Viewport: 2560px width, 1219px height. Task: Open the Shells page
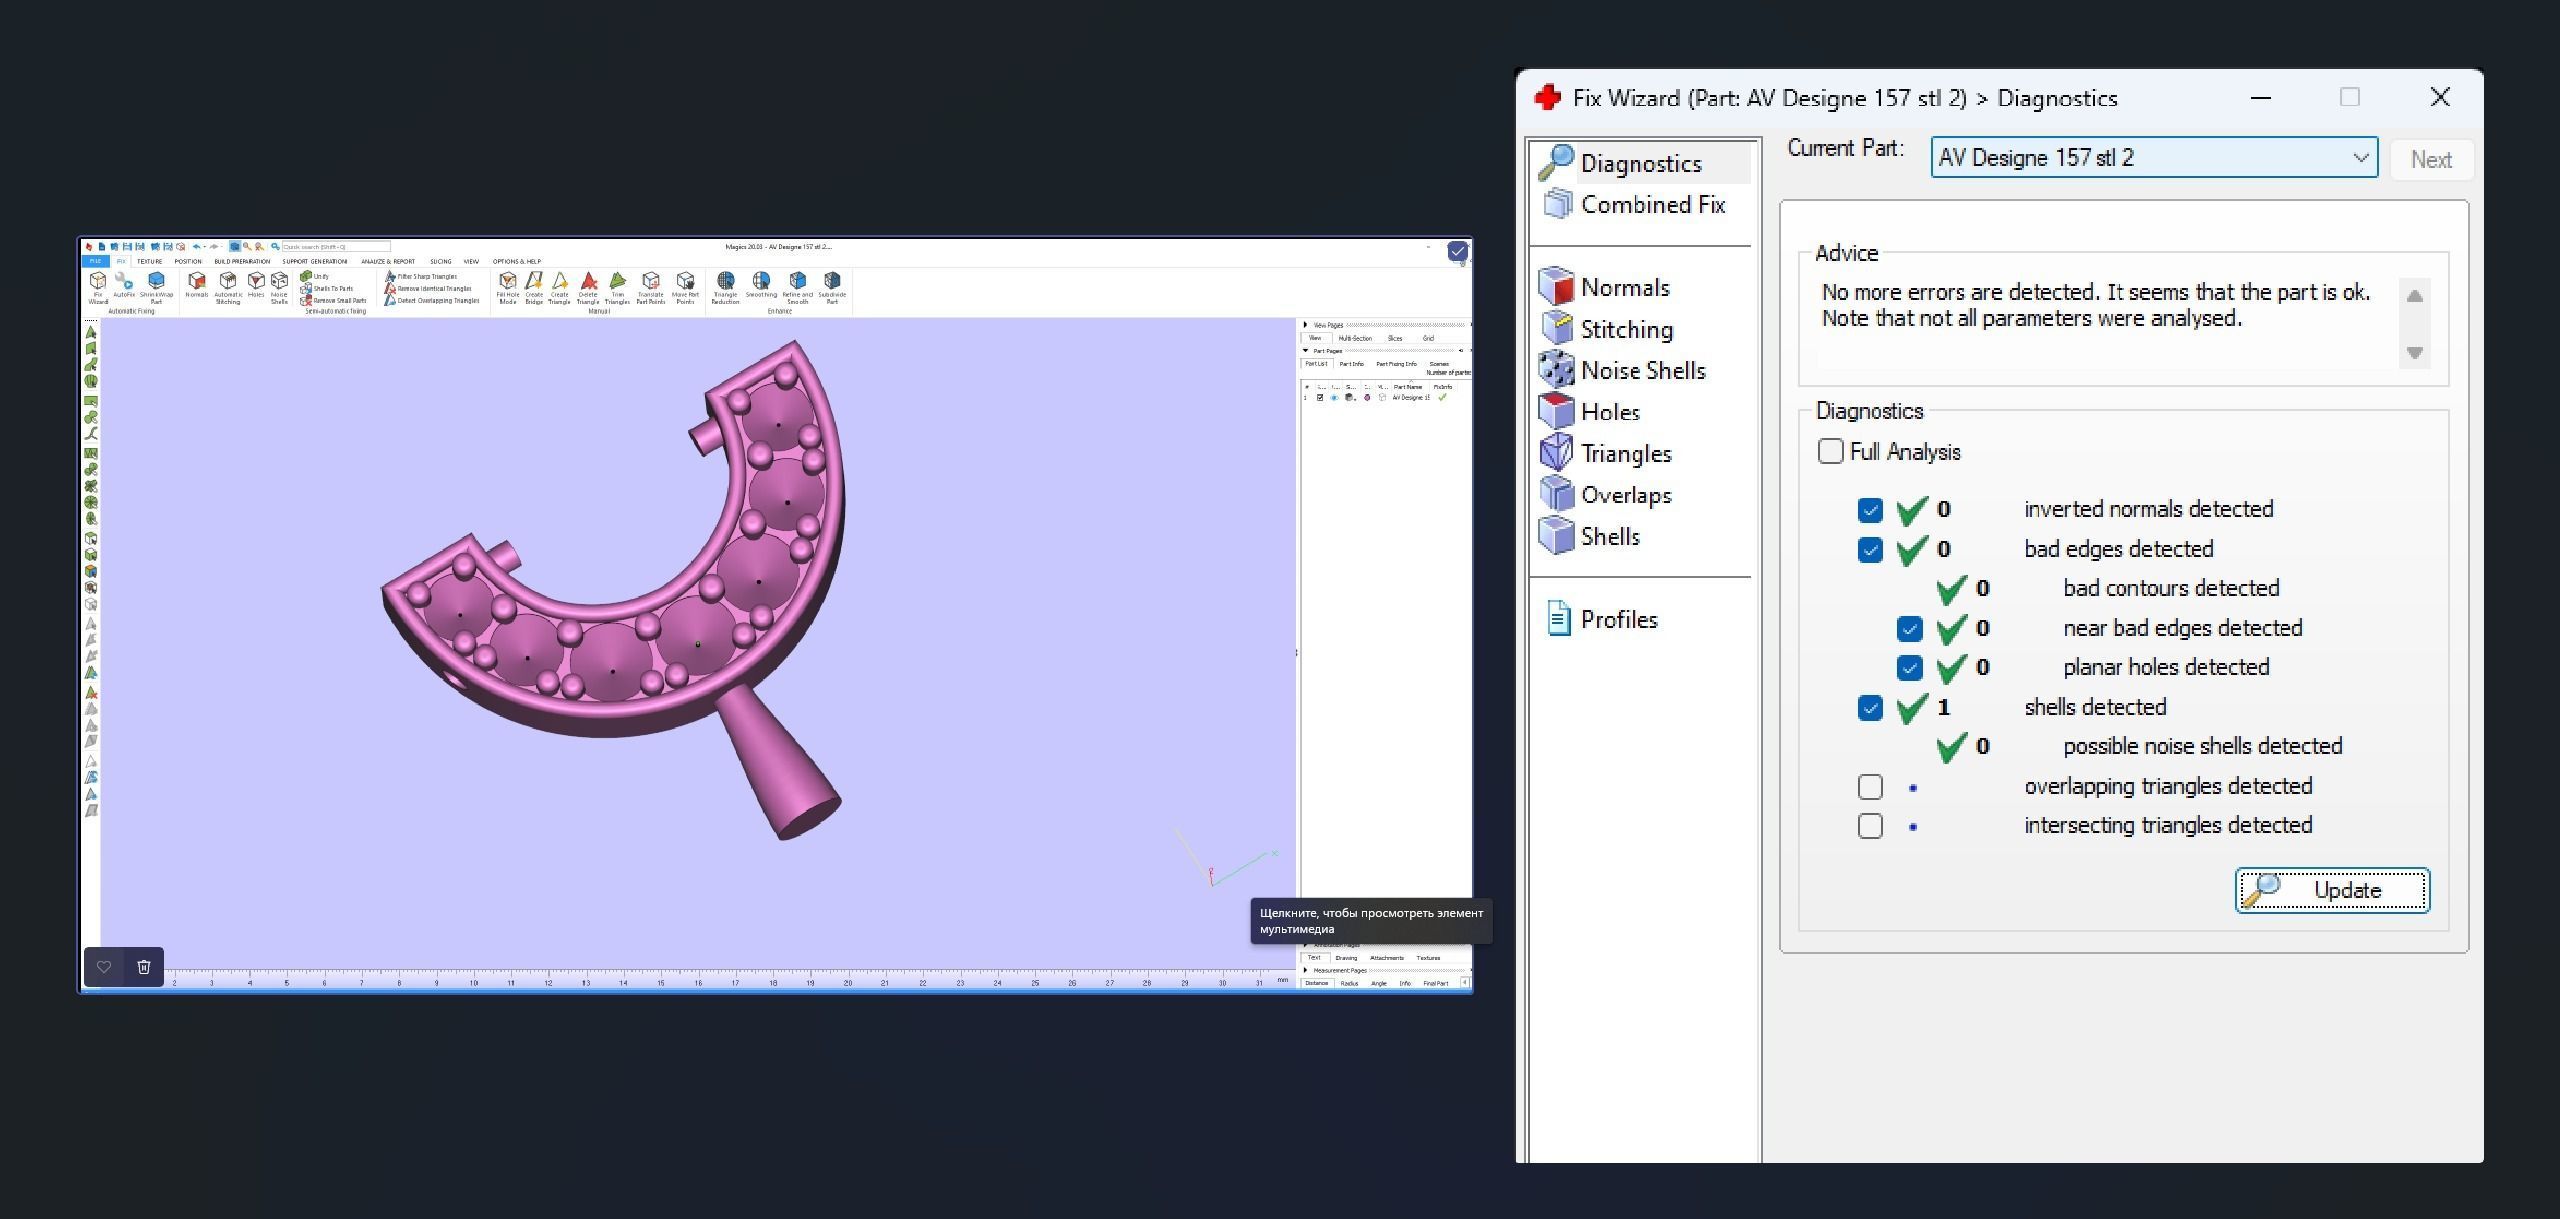tap(1609, 537)
